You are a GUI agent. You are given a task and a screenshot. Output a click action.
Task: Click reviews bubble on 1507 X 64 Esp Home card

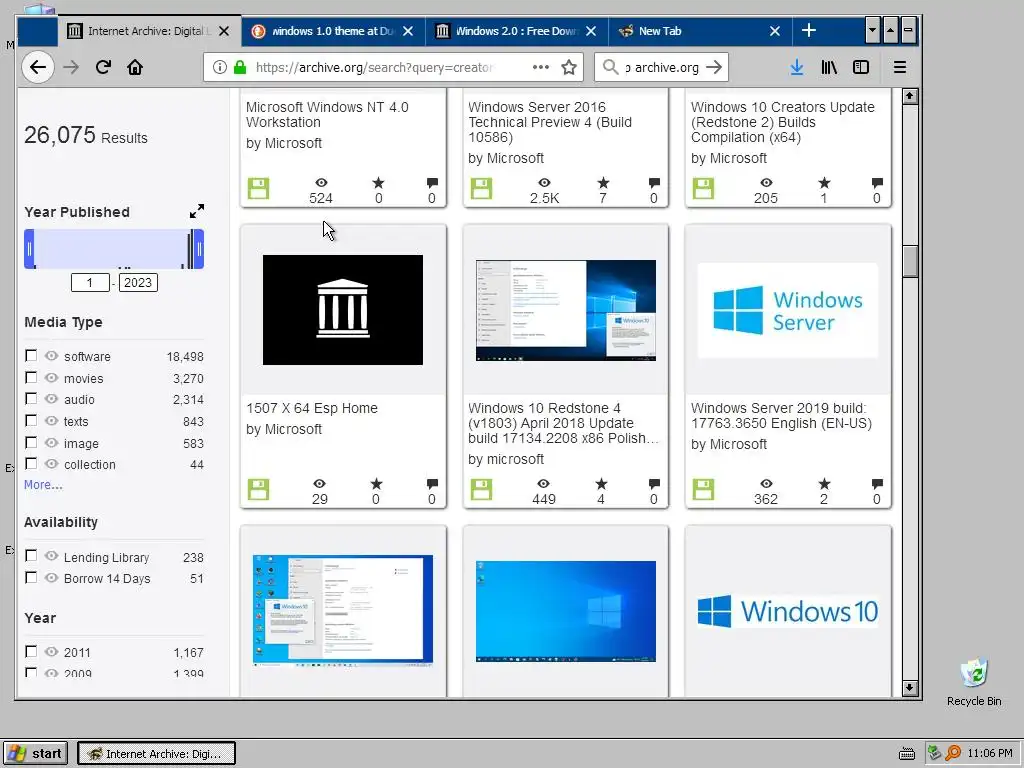pos(432,484)
